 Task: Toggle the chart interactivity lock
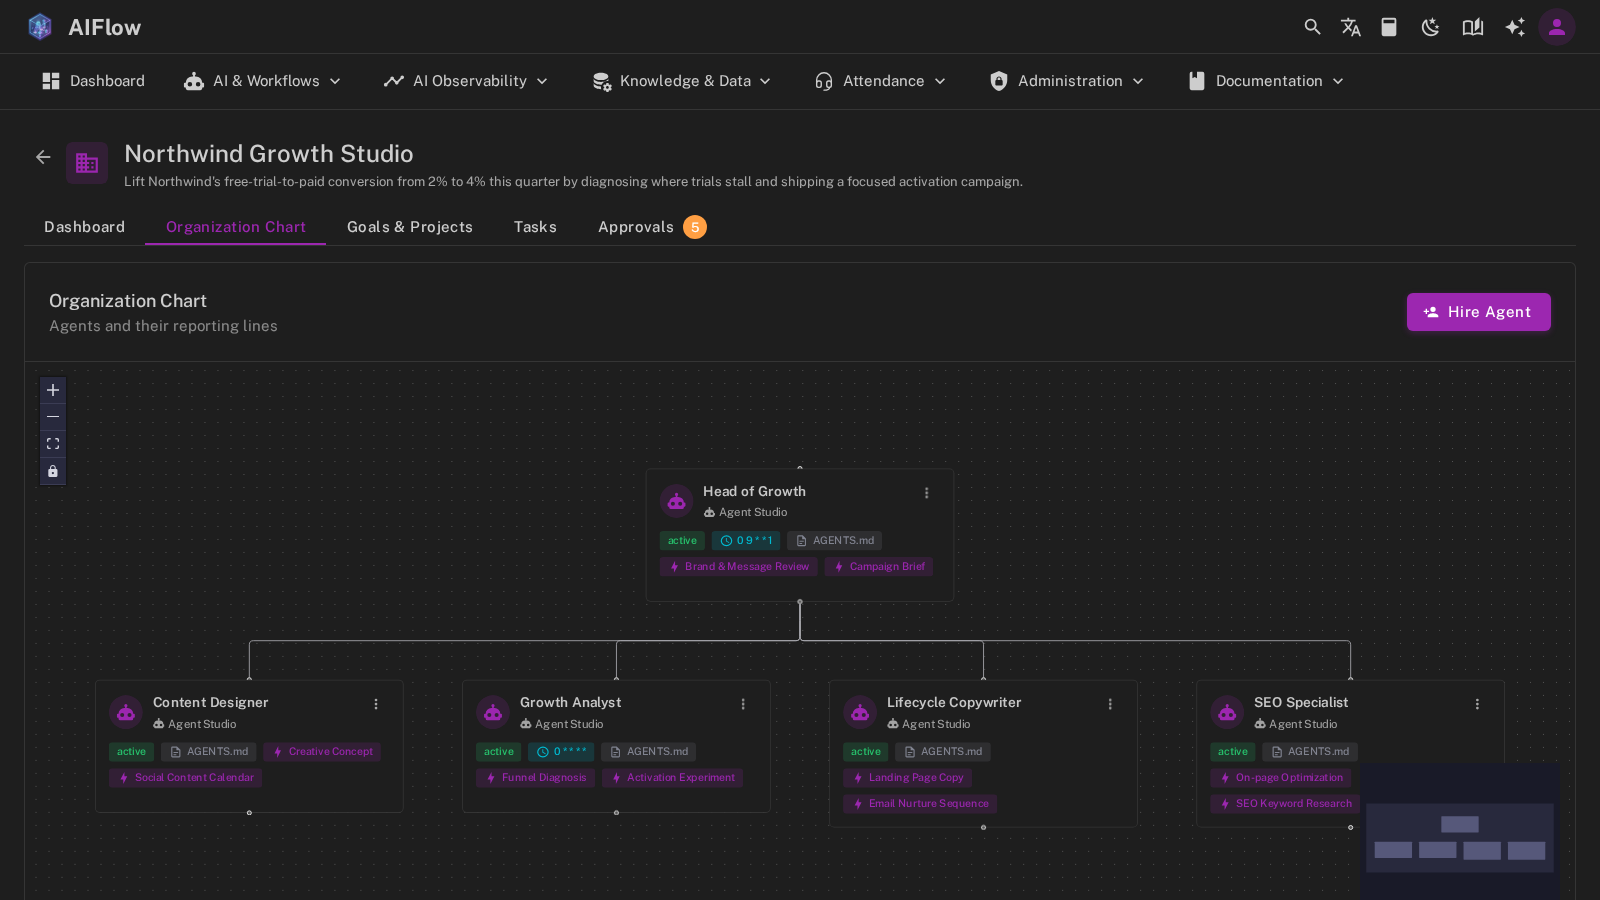coord(53,471)
